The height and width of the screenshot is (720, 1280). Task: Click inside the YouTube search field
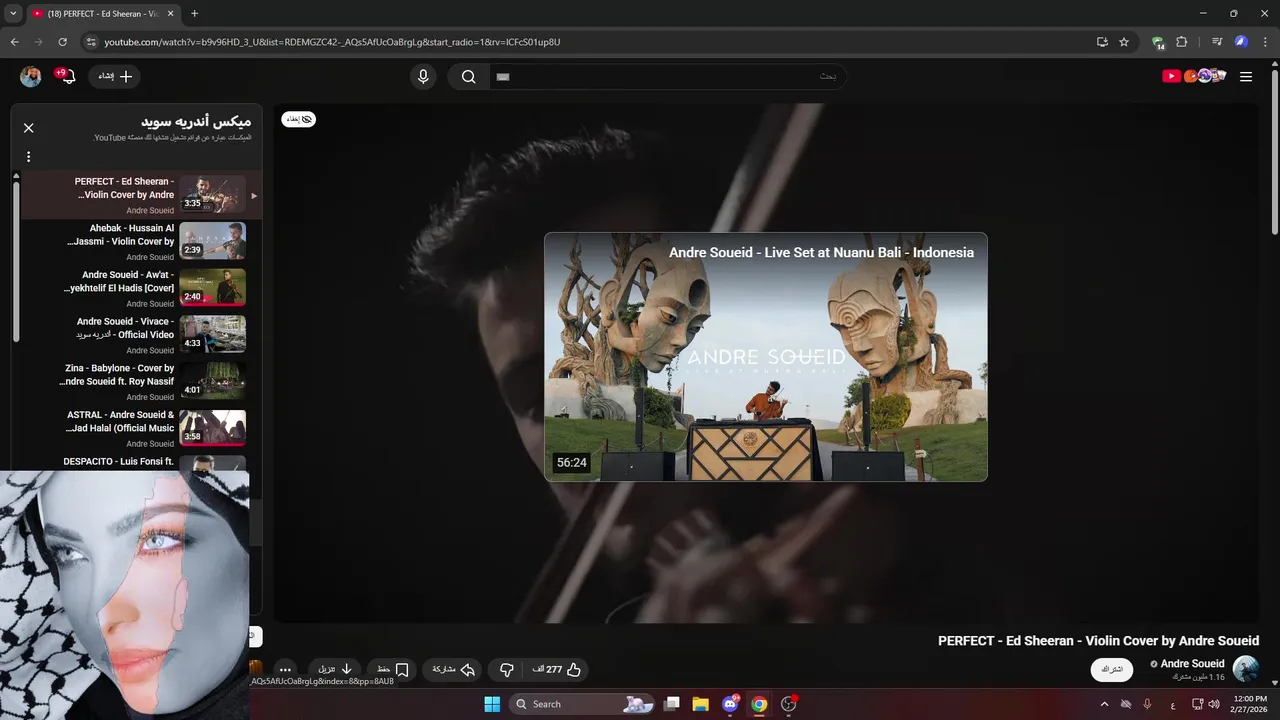coord(667,77)
